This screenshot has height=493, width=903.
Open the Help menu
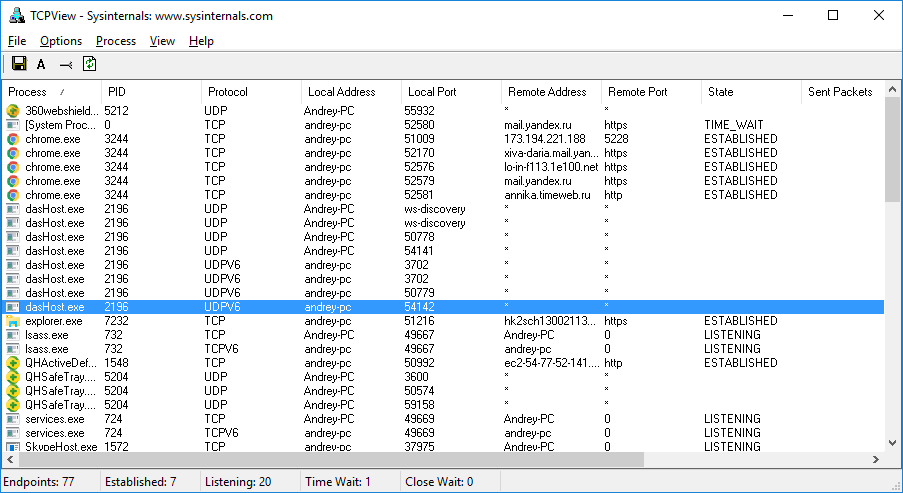(x=201, y=41)
